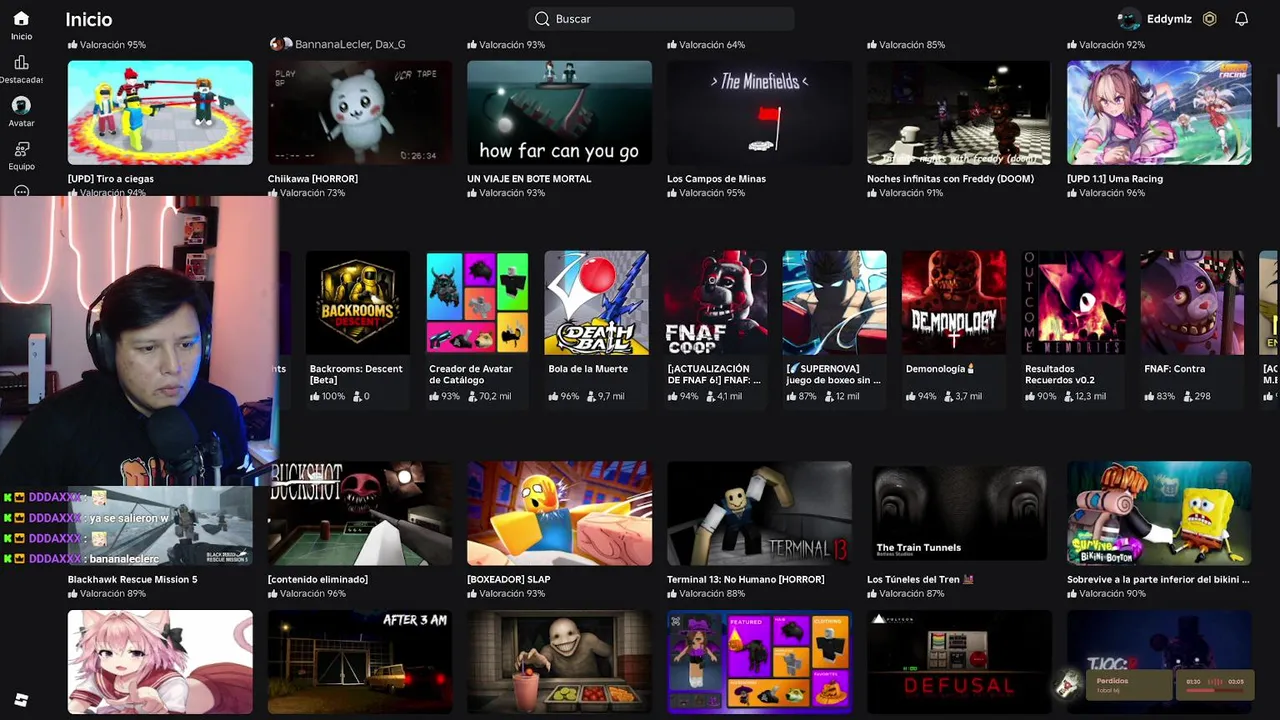Open the purple avatar catalog thumbnail
This screenshot has width=1280, height=720.
click(x=759, y=662)
